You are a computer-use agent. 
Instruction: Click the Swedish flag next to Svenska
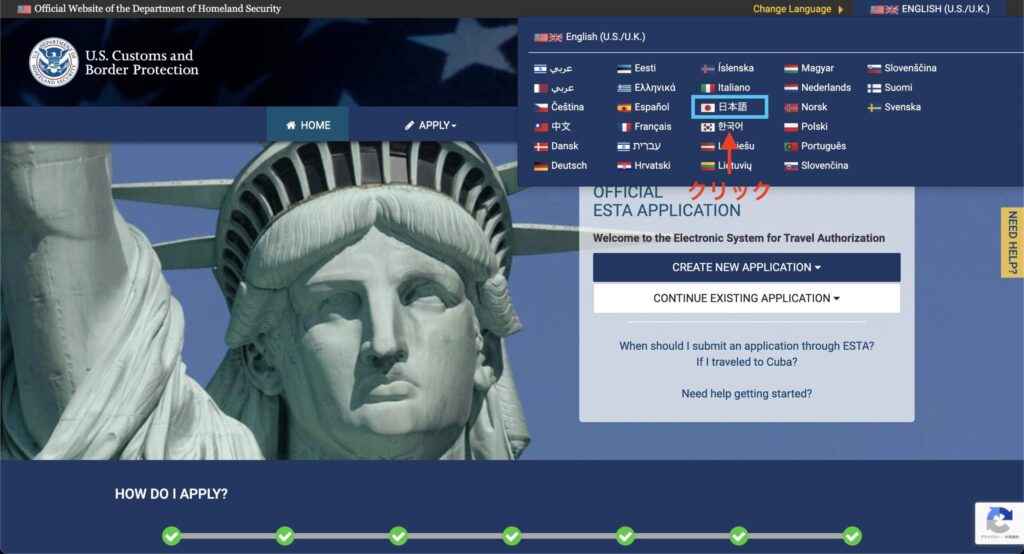pyautogui.click(x=874, y=107)
